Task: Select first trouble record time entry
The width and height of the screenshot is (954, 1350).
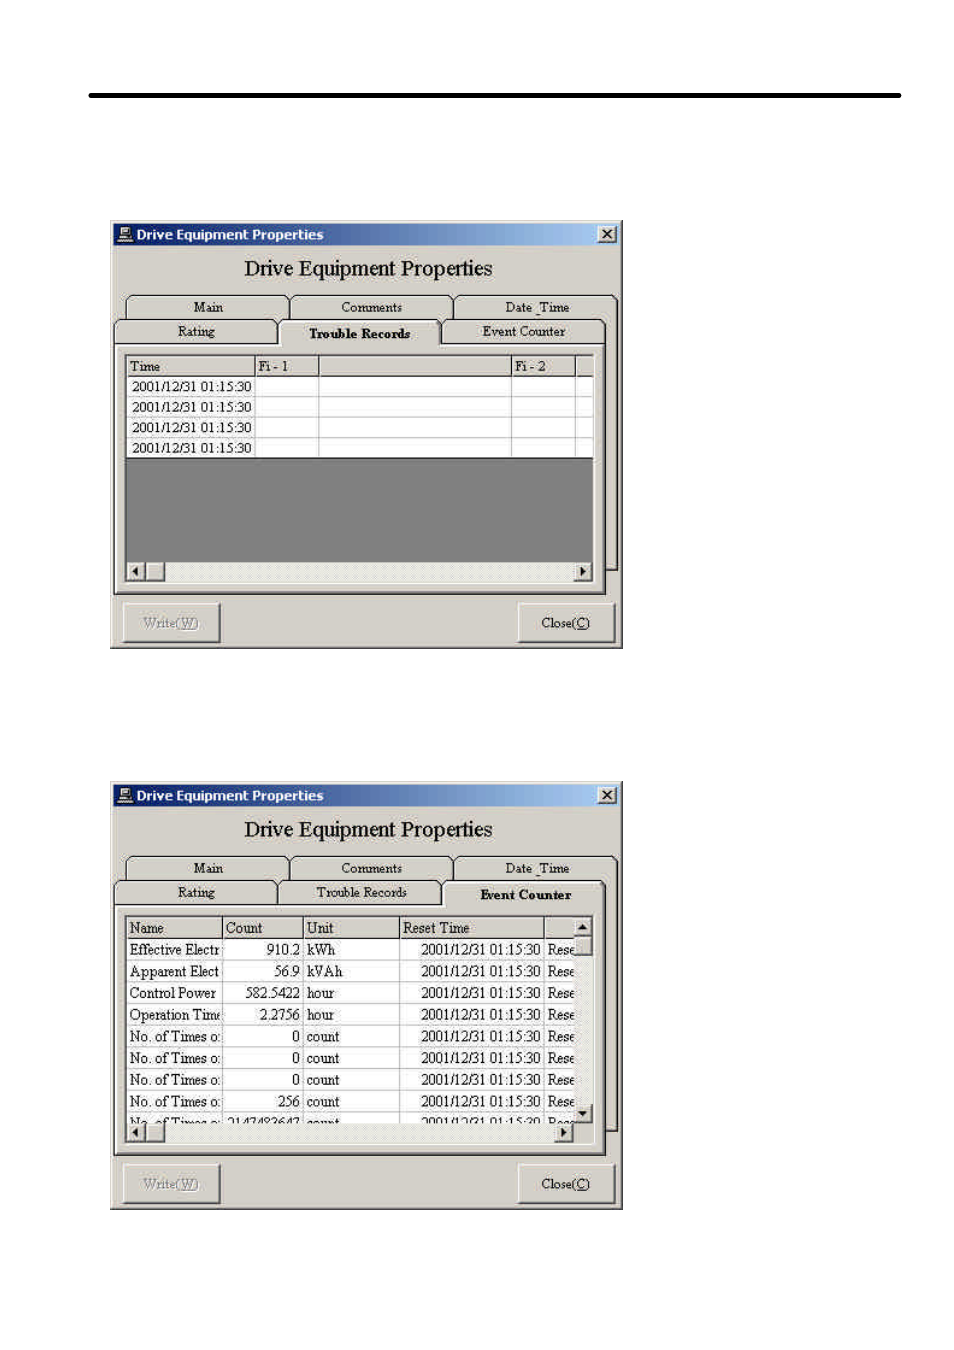Action: tap(191, 387)
